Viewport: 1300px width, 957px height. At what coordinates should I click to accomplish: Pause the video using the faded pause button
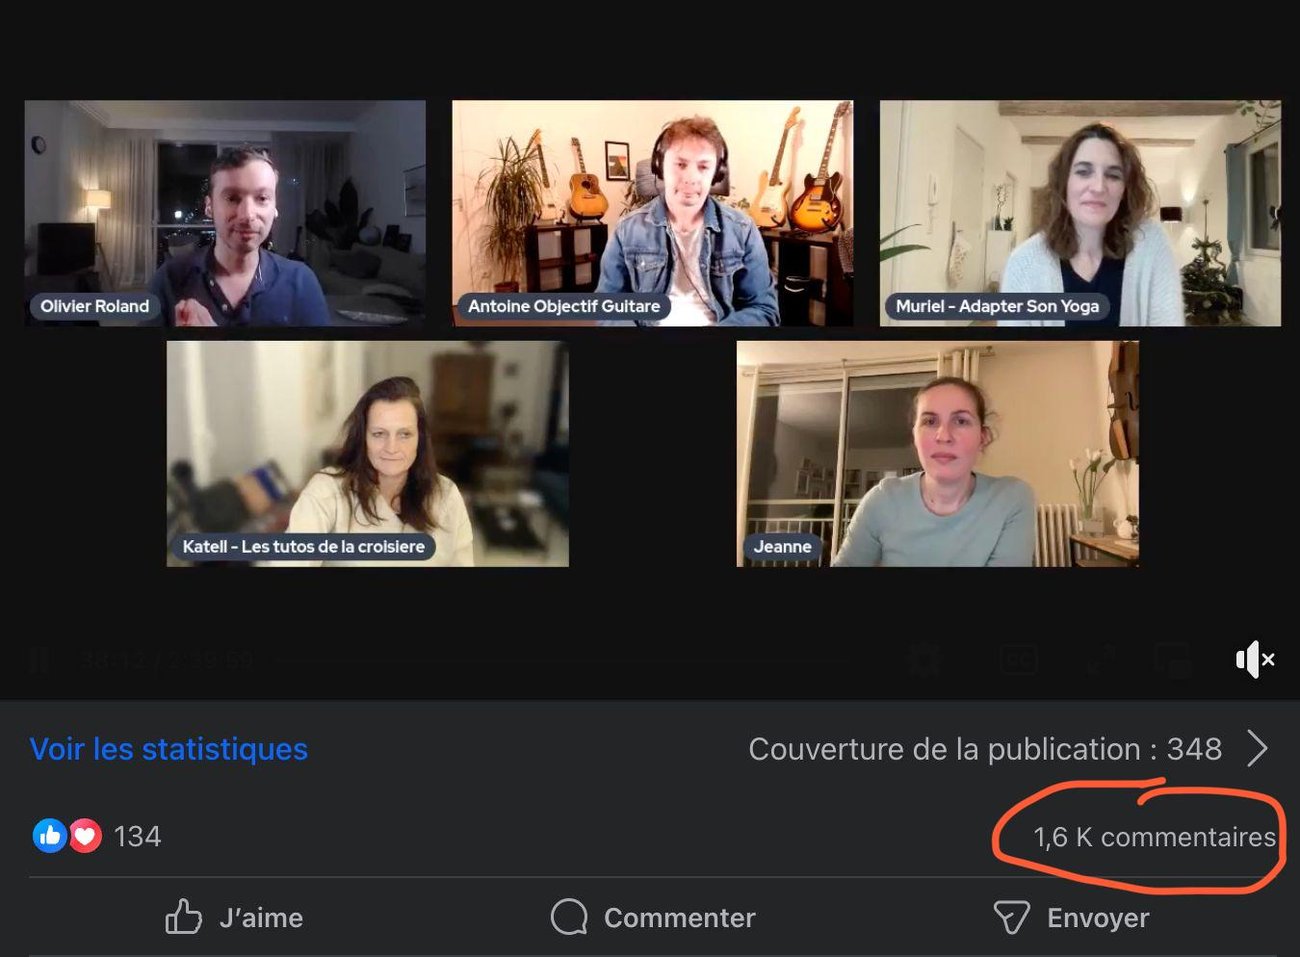[40, 660]
